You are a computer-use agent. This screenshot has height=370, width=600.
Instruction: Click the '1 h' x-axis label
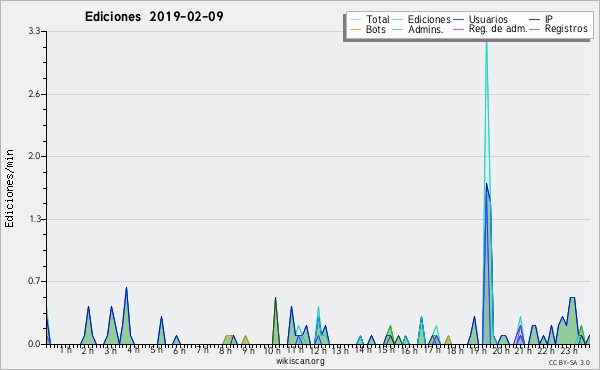click(65, 350)
